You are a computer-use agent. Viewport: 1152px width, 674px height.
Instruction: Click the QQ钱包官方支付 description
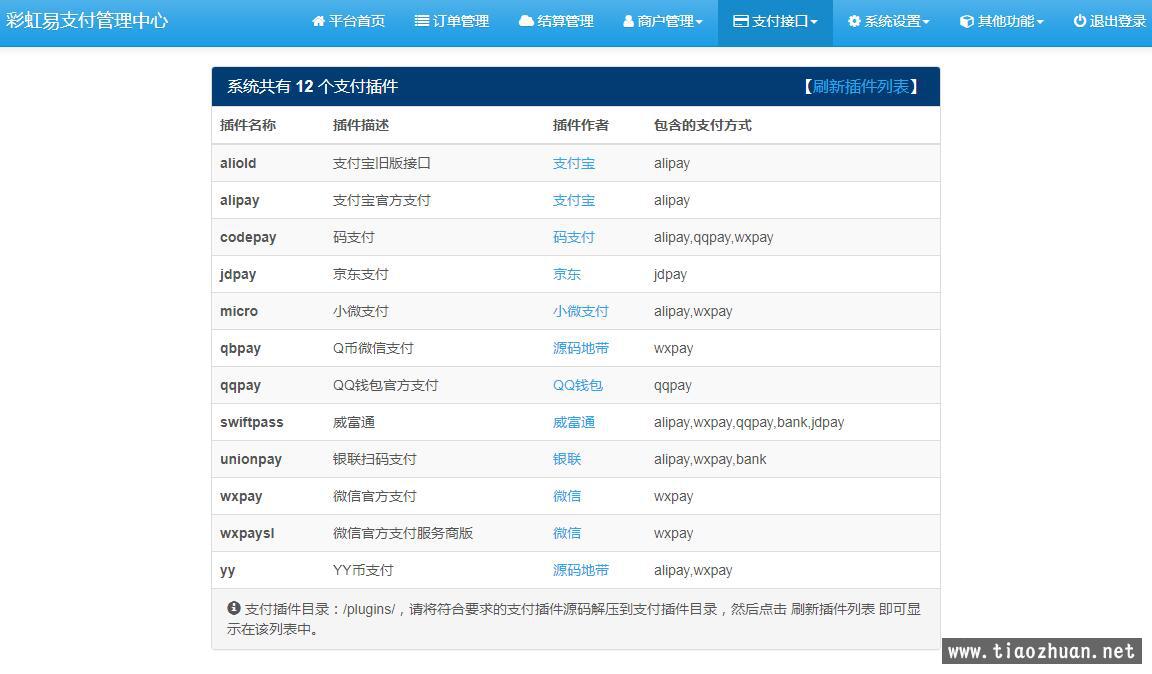(385, 385)
